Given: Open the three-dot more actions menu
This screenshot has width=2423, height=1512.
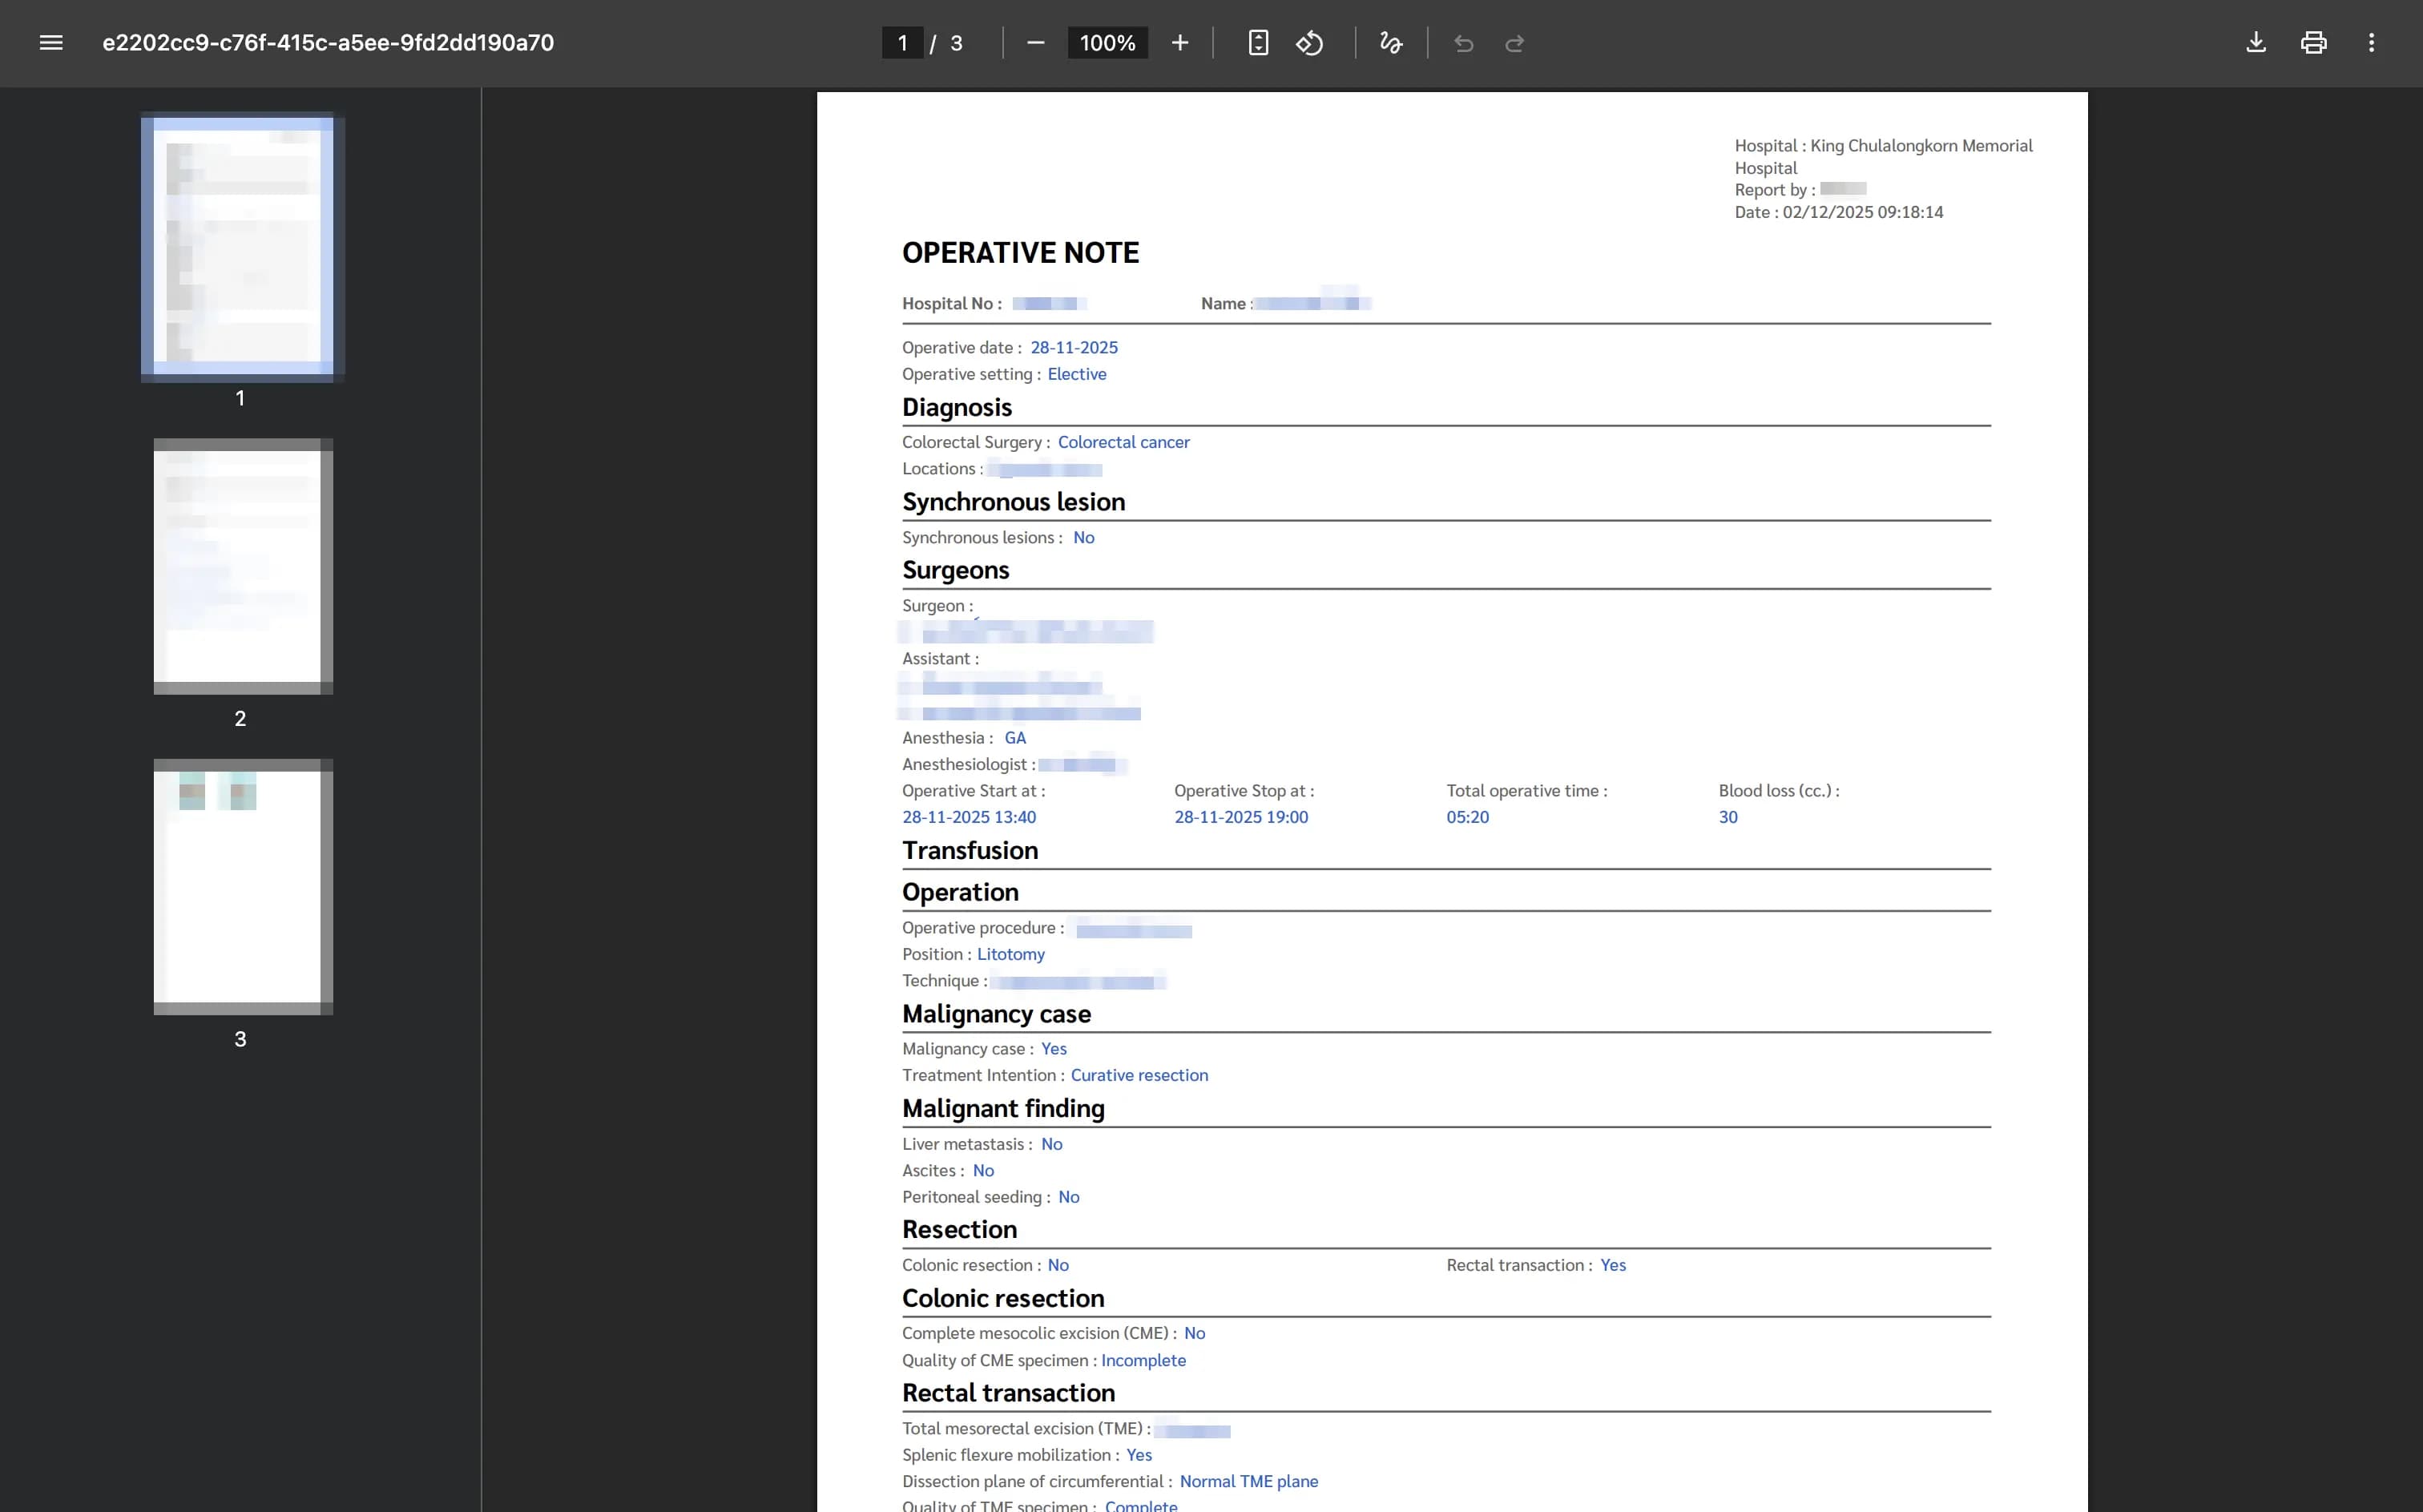Looking at the screenshot, I should (2371, 43).
